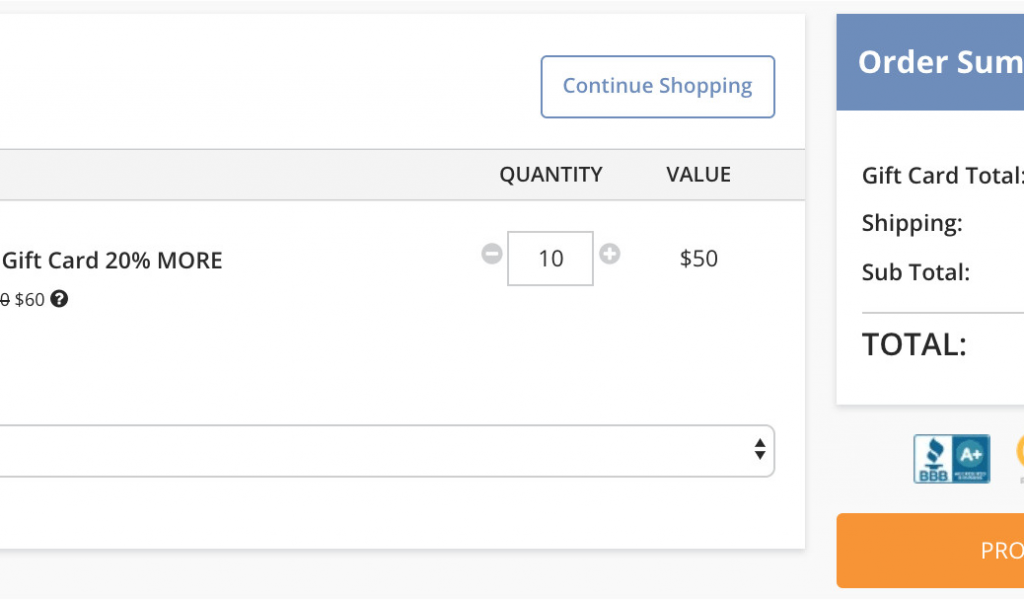Click the dropdown's up-down arrow indicator
Image resolution: width=1024 pixels, height=600 pixels.
tap(760, 450)
